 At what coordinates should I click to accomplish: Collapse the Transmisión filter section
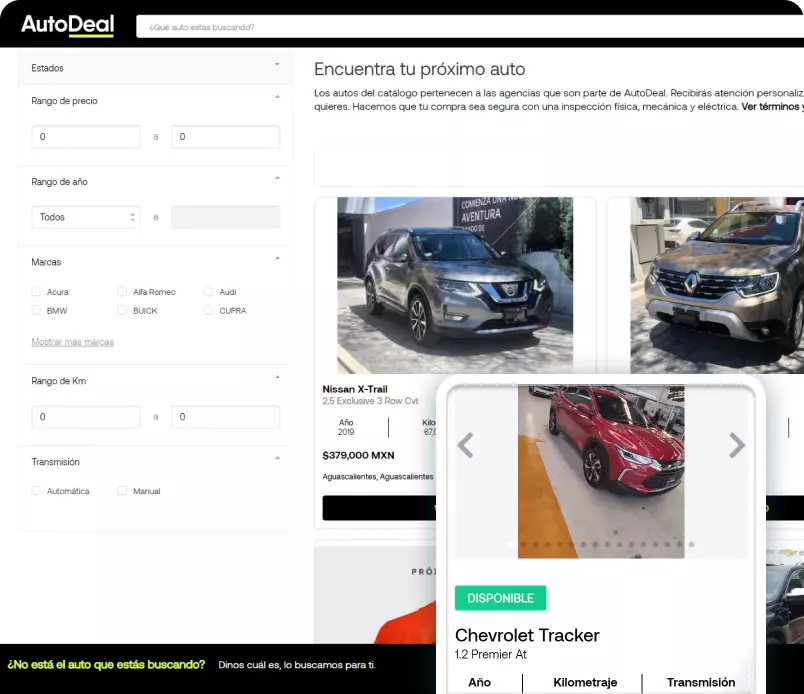pos(277,458)
